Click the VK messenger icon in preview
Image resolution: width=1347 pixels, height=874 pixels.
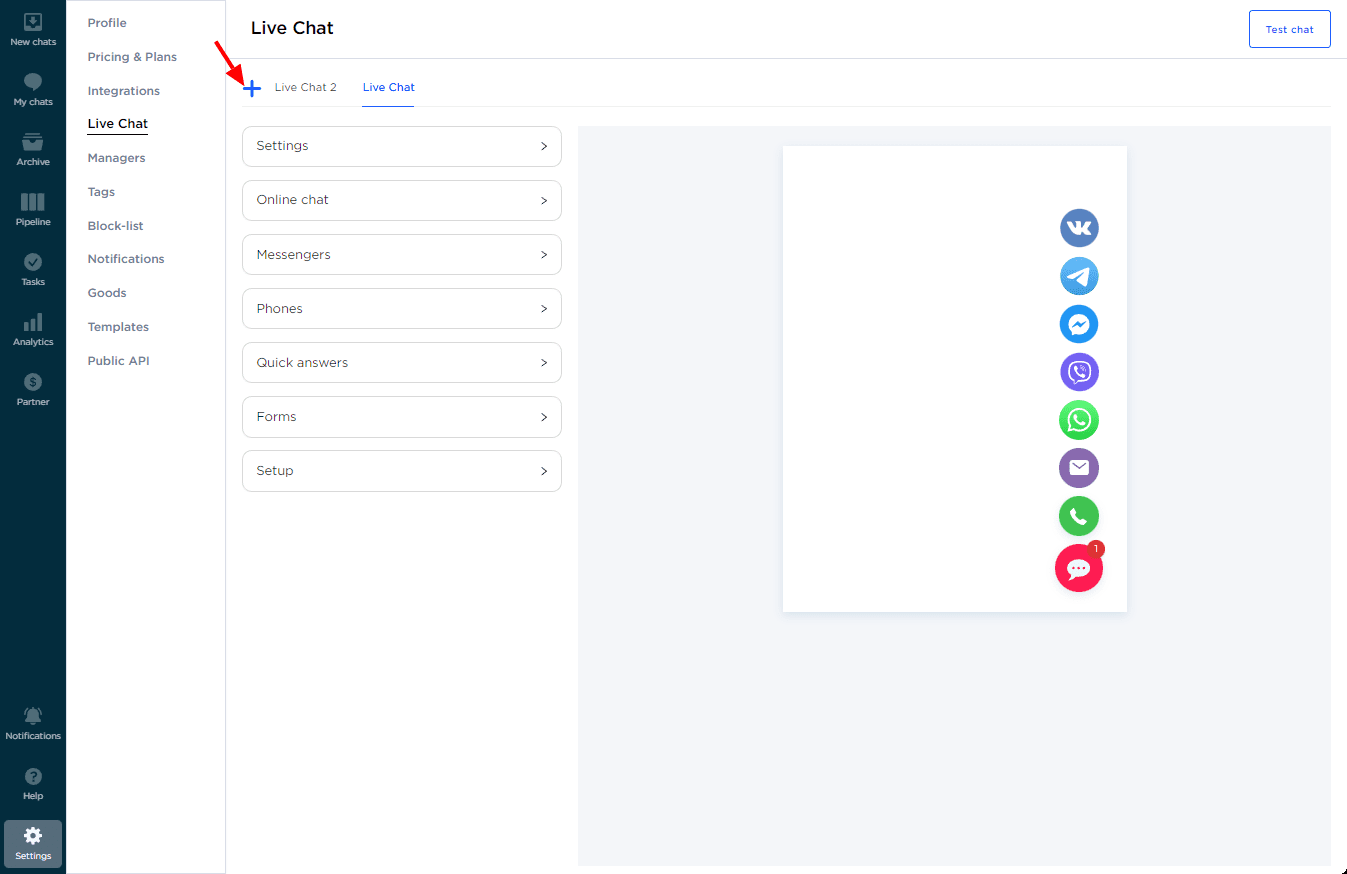1079,228
